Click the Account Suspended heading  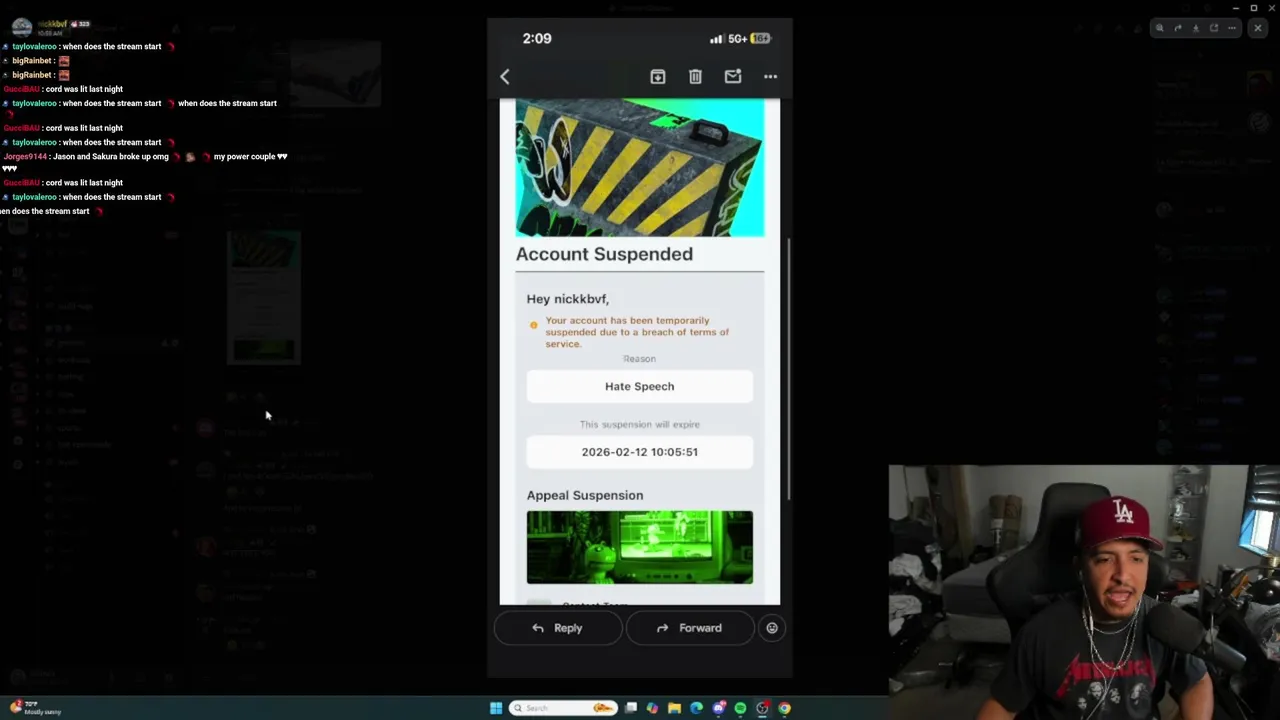604,254
